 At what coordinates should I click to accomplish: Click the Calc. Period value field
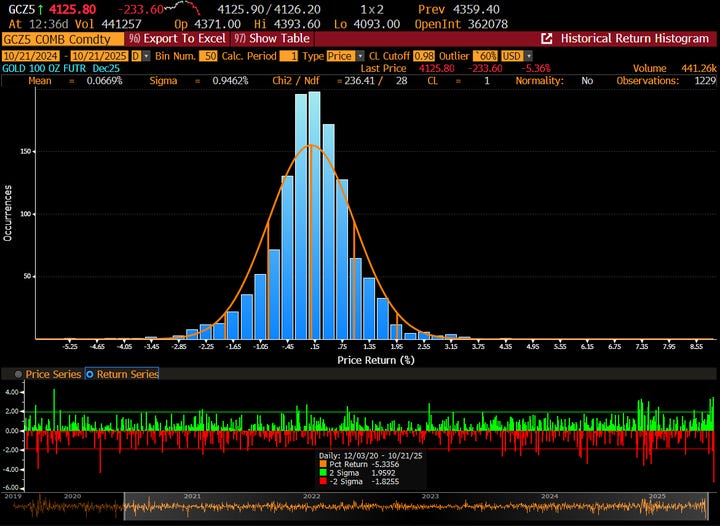pyautogui.click(x=288, y=54)
